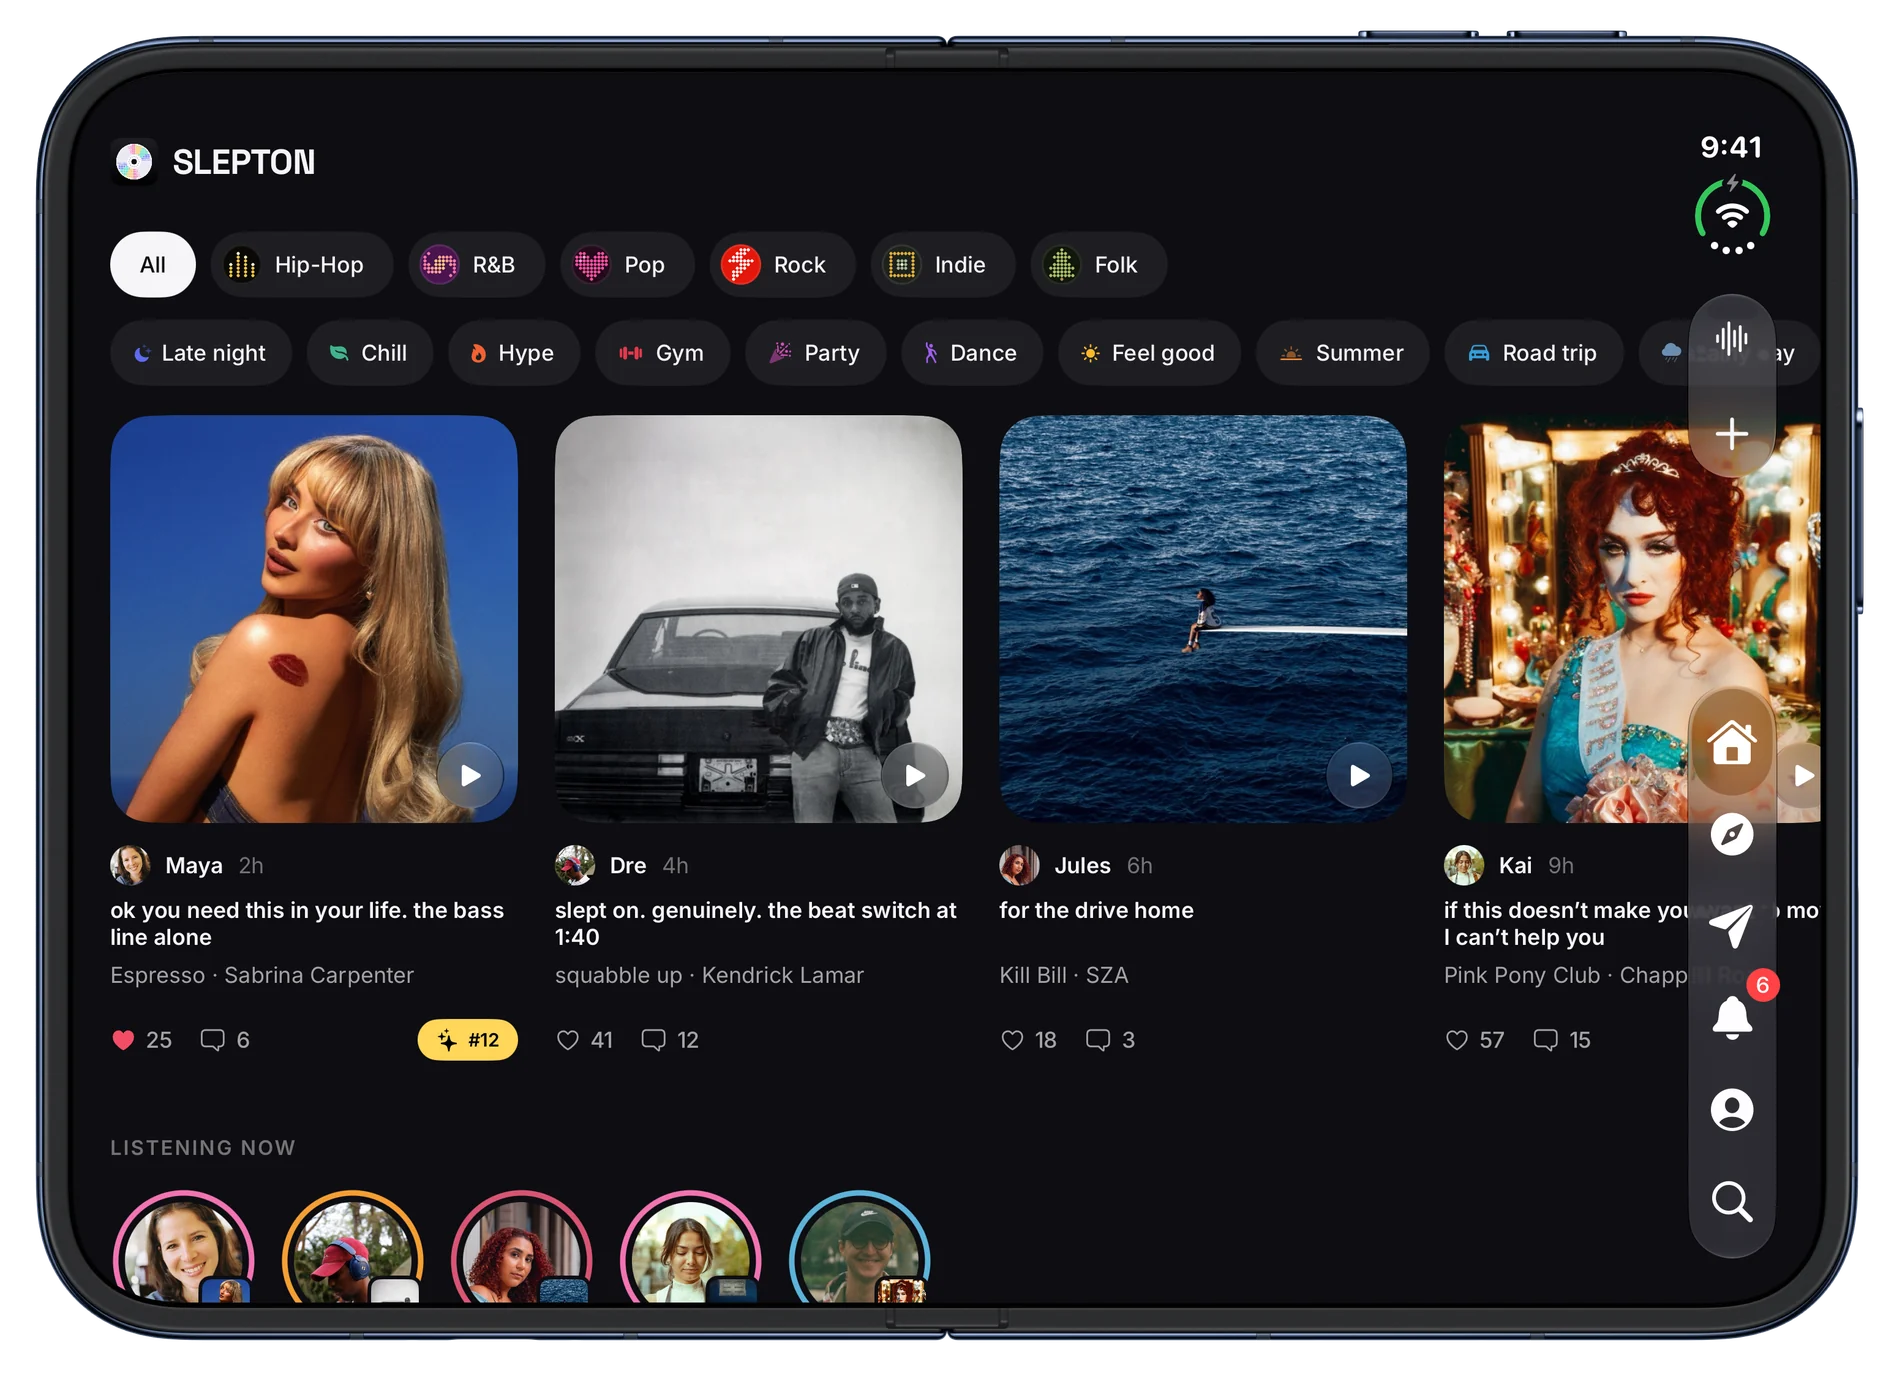Image resolution: width=1894 pixels, height=1376 pixels.
Task: Open the search magnifier icon
Action: pyautogui.click(x=1732, y=1201)
